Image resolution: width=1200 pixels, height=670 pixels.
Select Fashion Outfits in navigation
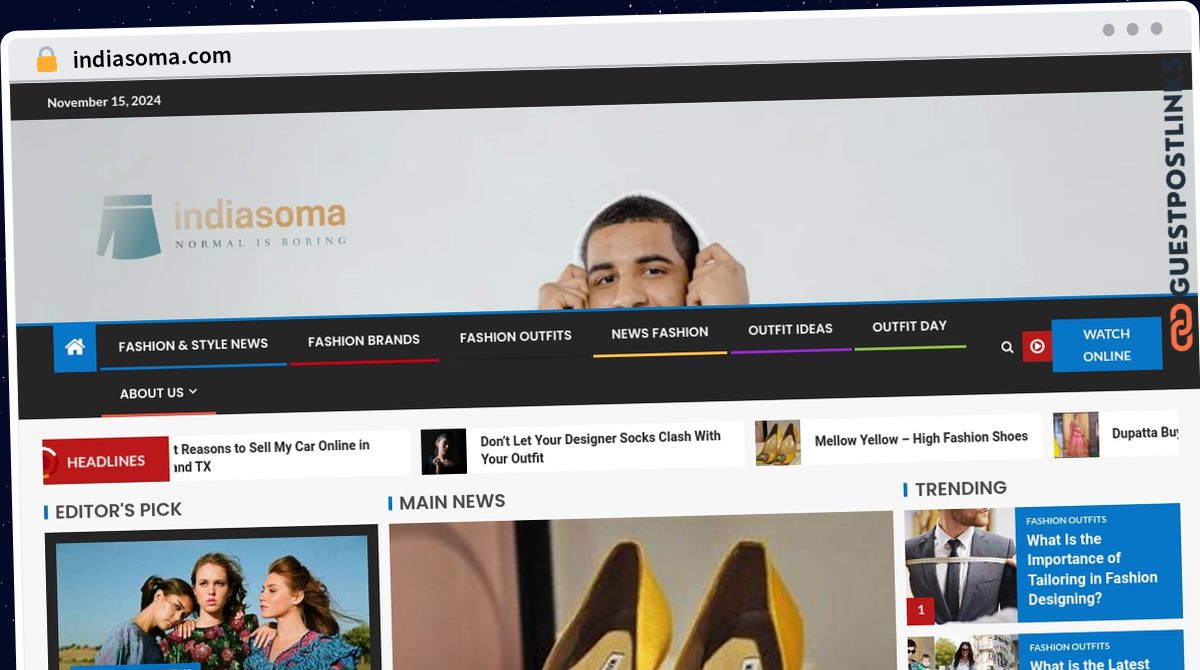pyautogui.click(x=516, y=337)
